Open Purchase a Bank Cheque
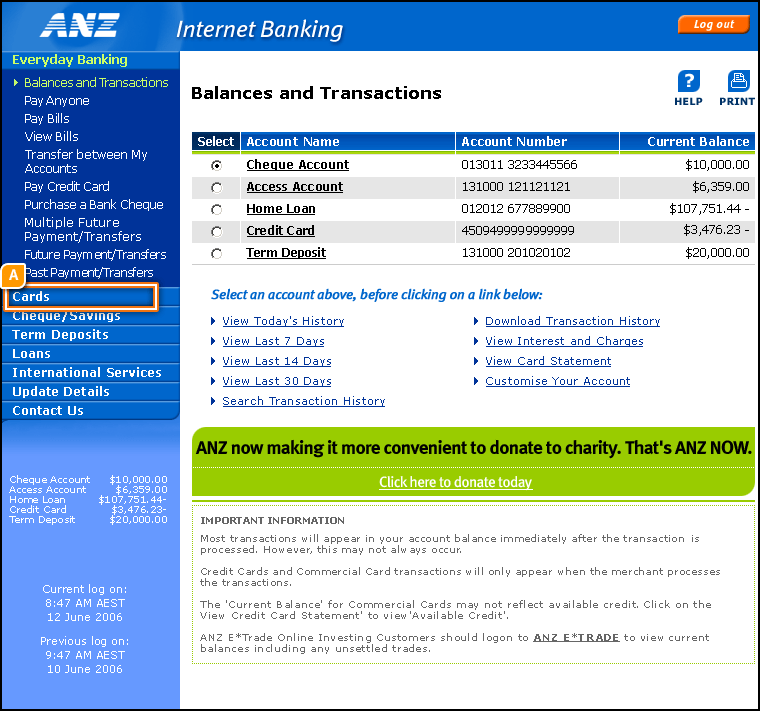Screen dimensions: 760x711 94,205
